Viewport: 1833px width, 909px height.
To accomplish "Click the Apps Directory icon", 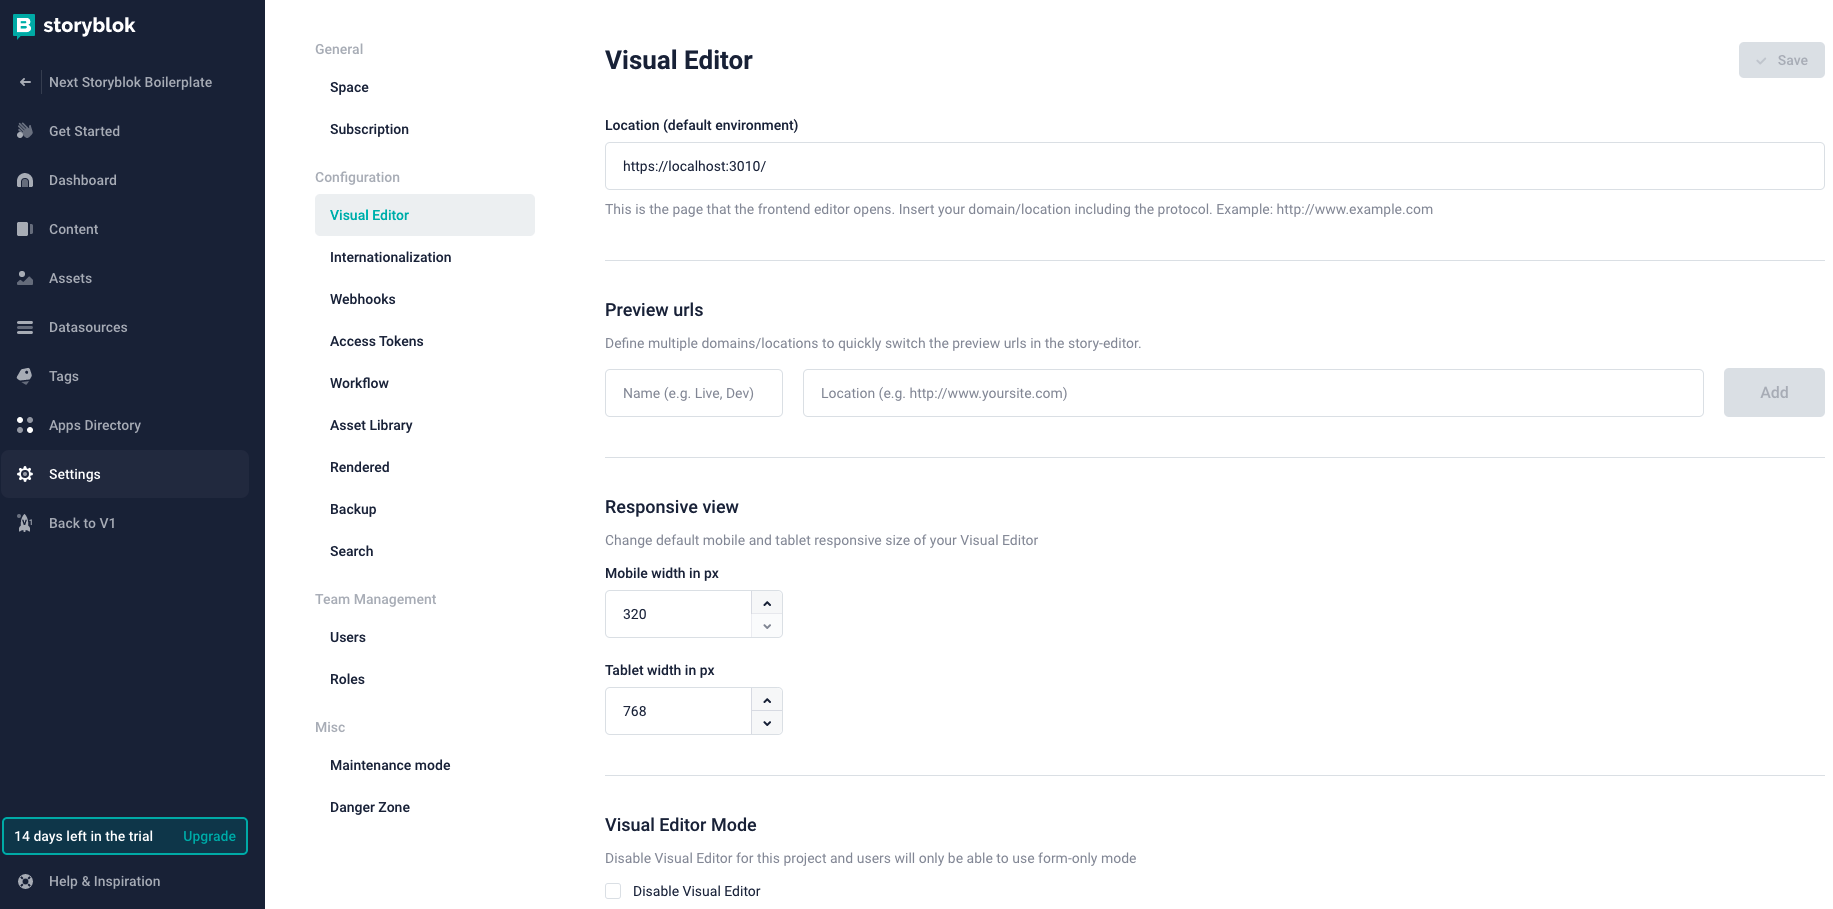I will (25, 425).
